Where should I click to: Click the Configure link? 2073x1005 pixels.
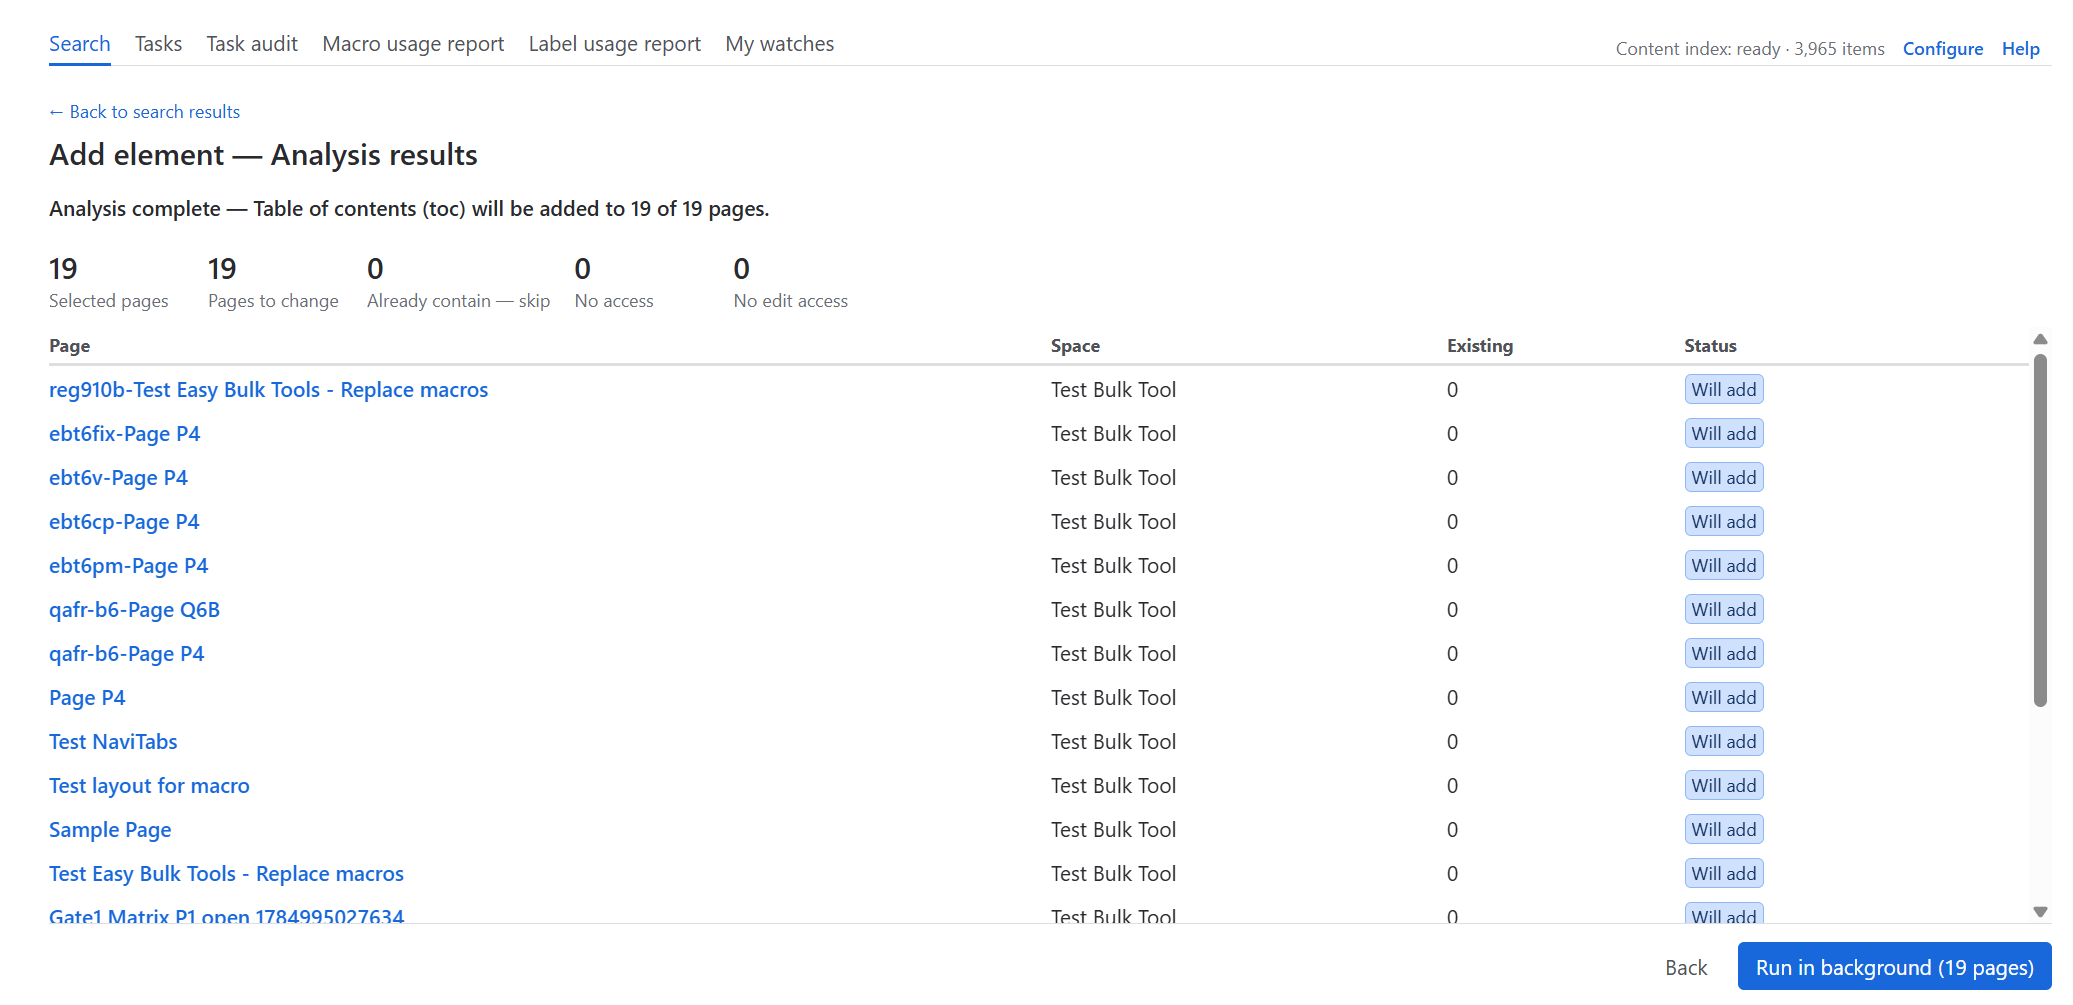(x=1942, y=49)
